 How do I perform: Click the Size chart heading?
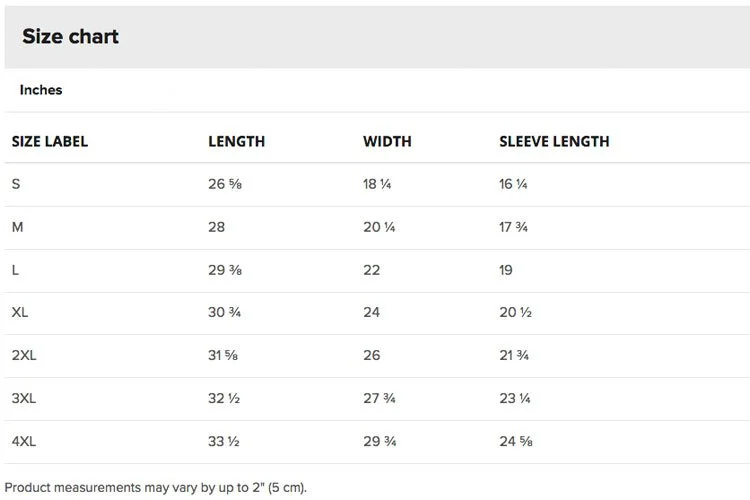(70, 36)
